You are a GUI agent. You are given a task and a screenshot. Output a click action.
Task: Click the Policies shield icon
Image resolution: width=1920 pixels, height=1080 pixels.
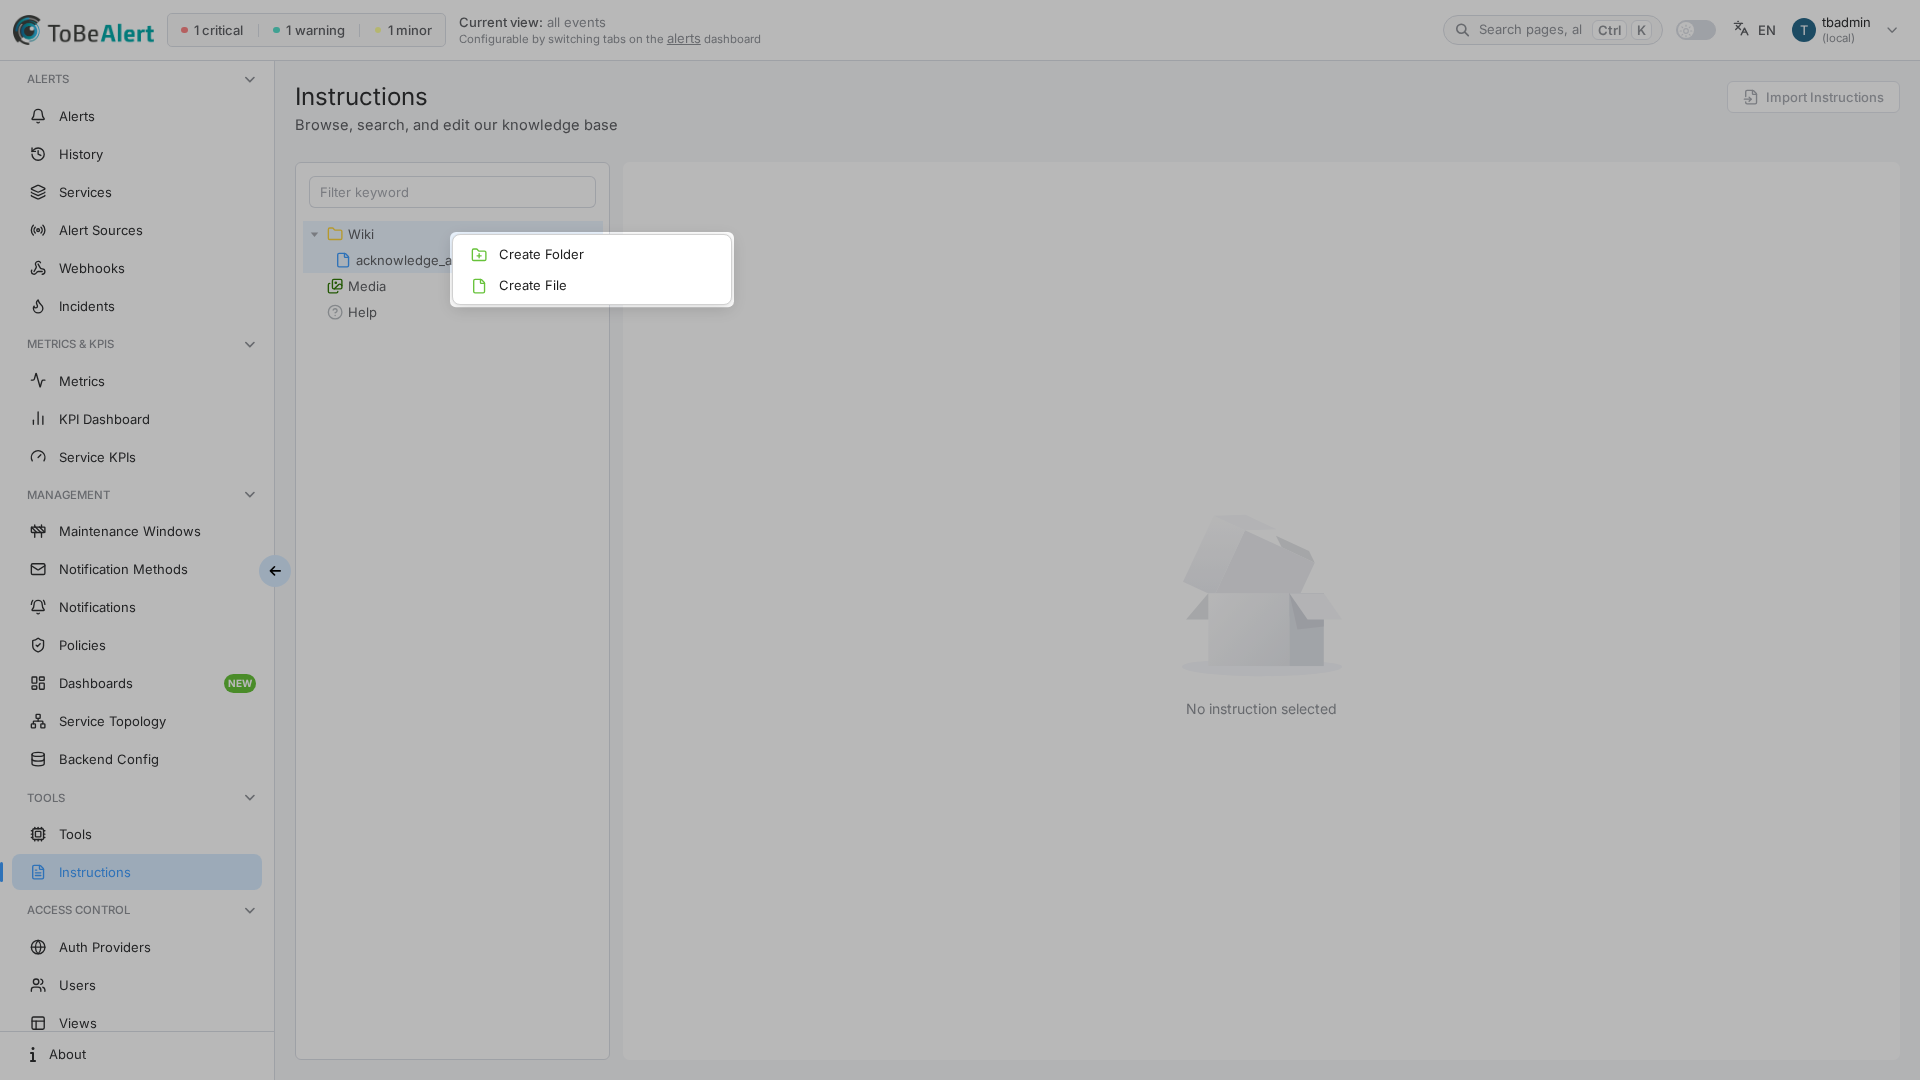pyautogui.click(x=38, y=645)
